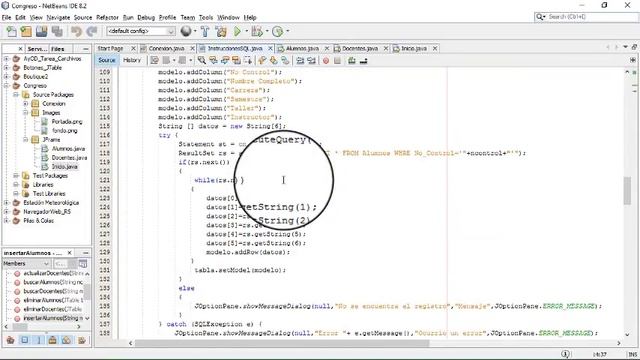Switch to Alumnos.java tab
The image size is (640, 360).
click(302, 49)
